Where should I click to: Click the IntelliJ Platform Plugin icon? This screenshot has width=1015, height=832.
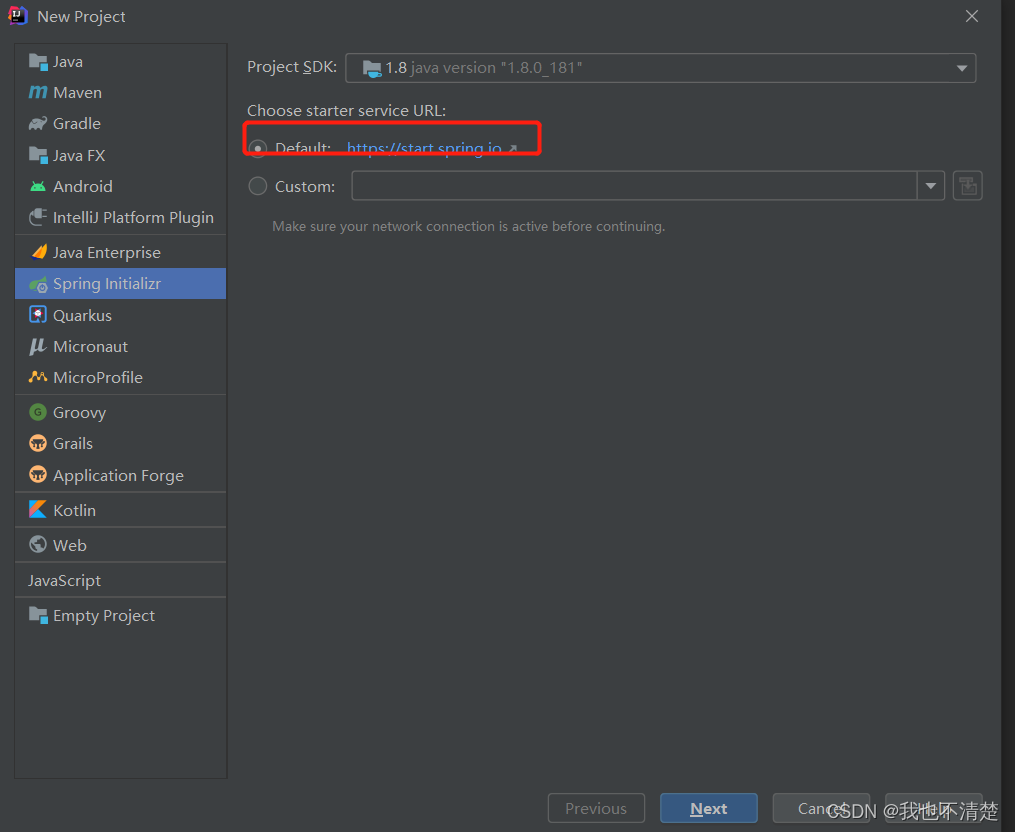[38, 217]
